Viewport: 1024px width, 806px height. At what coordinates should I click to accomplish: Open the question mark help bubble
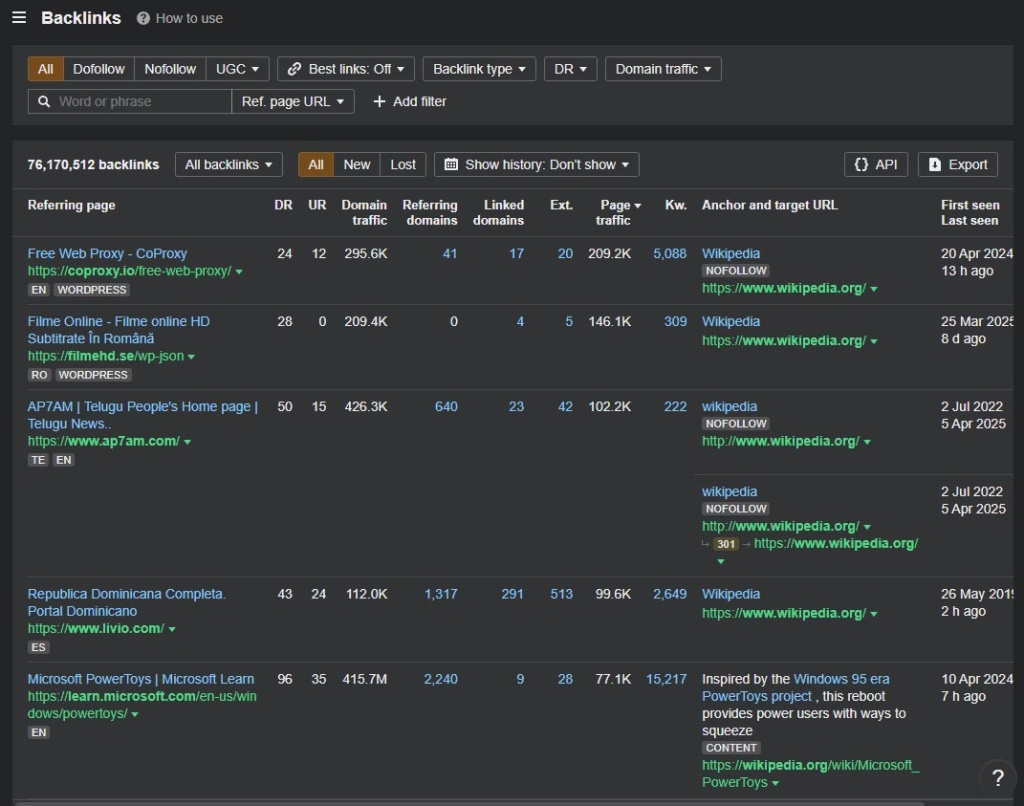tap(997, 777)
